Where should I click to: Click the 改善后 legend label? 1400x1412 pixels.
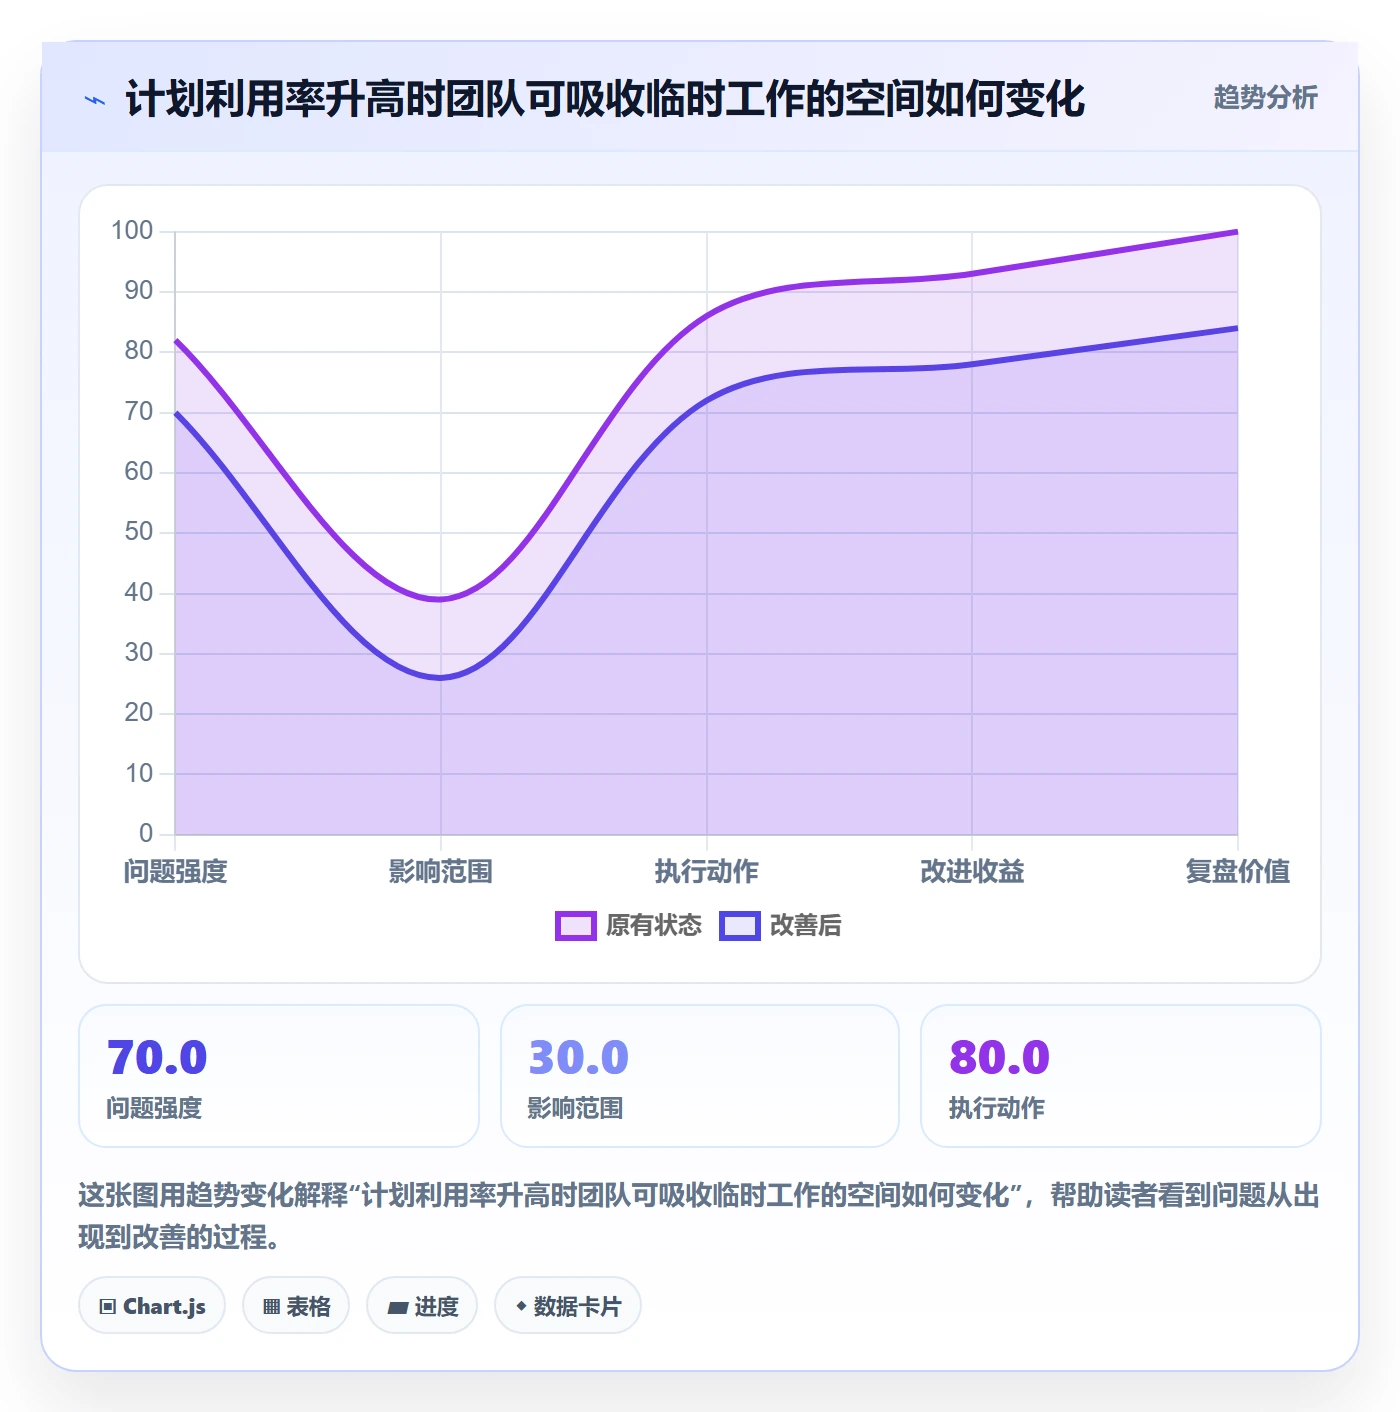pos(806,926)
